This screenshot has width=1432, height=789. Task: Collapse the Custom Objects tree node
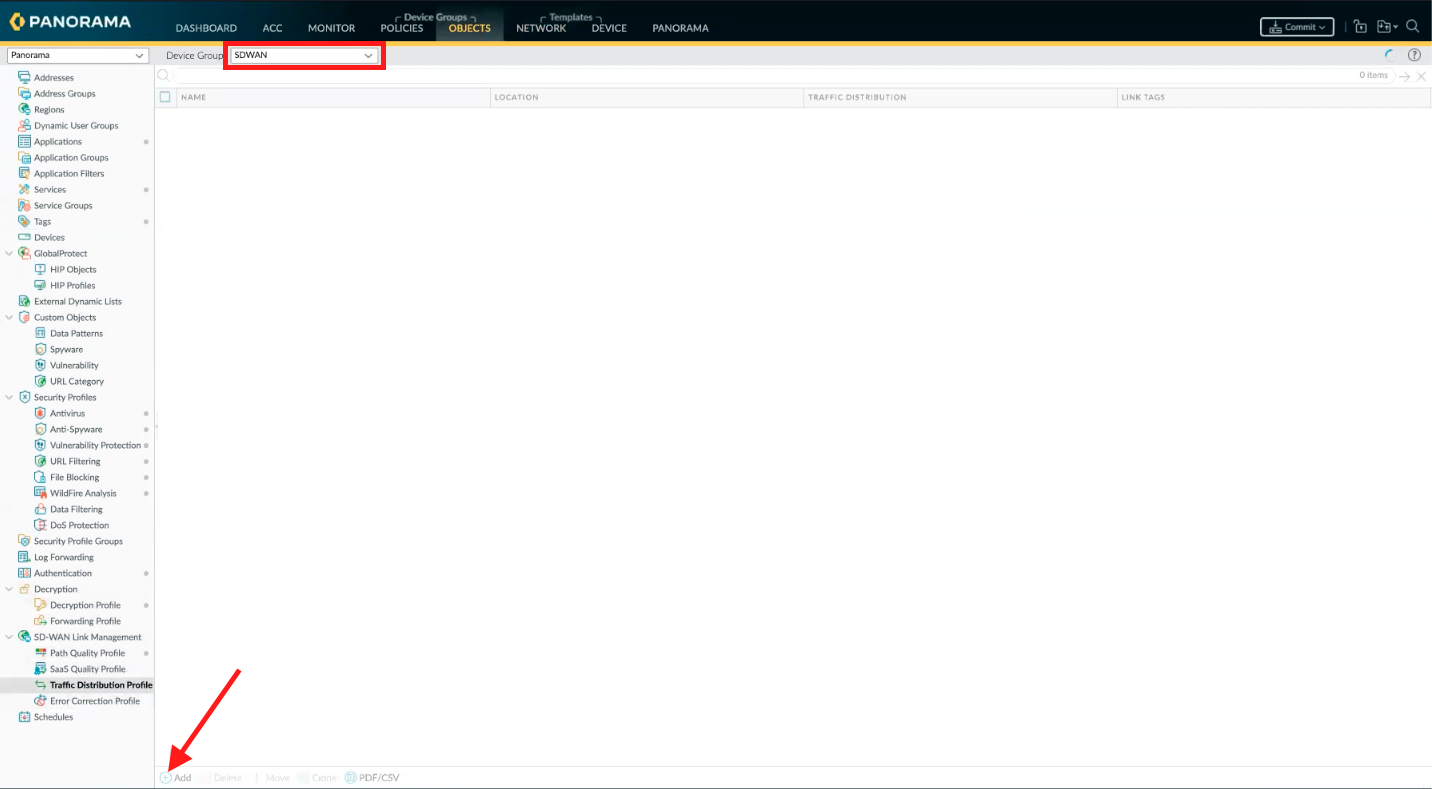[10, 317]
